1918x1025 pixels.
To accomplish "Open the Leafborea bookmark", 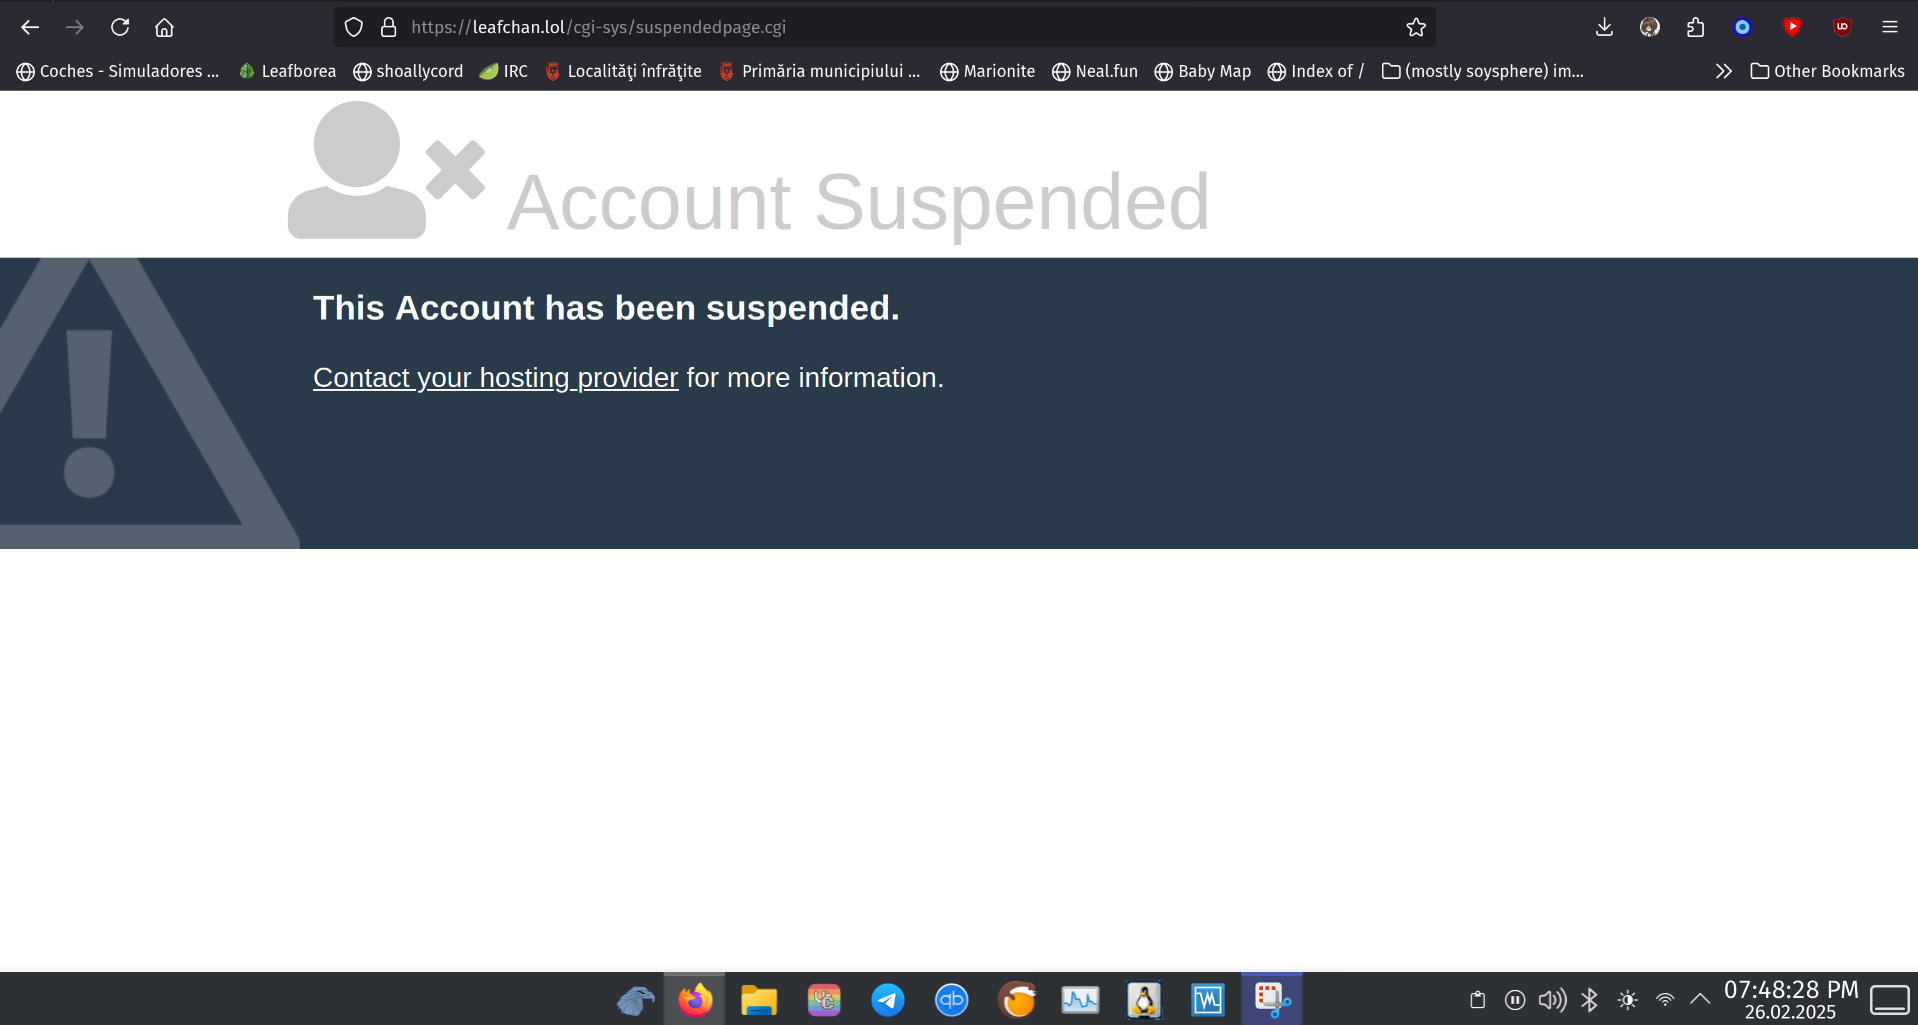I will [x=287, y=71].
